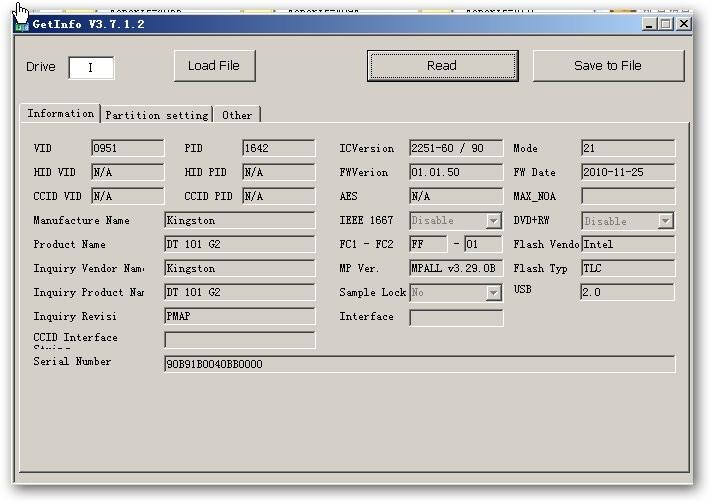The height and width of the screenshot is (503, 711).
Task: Click the GetInfo title bar app icon
Action: point(22,26)
